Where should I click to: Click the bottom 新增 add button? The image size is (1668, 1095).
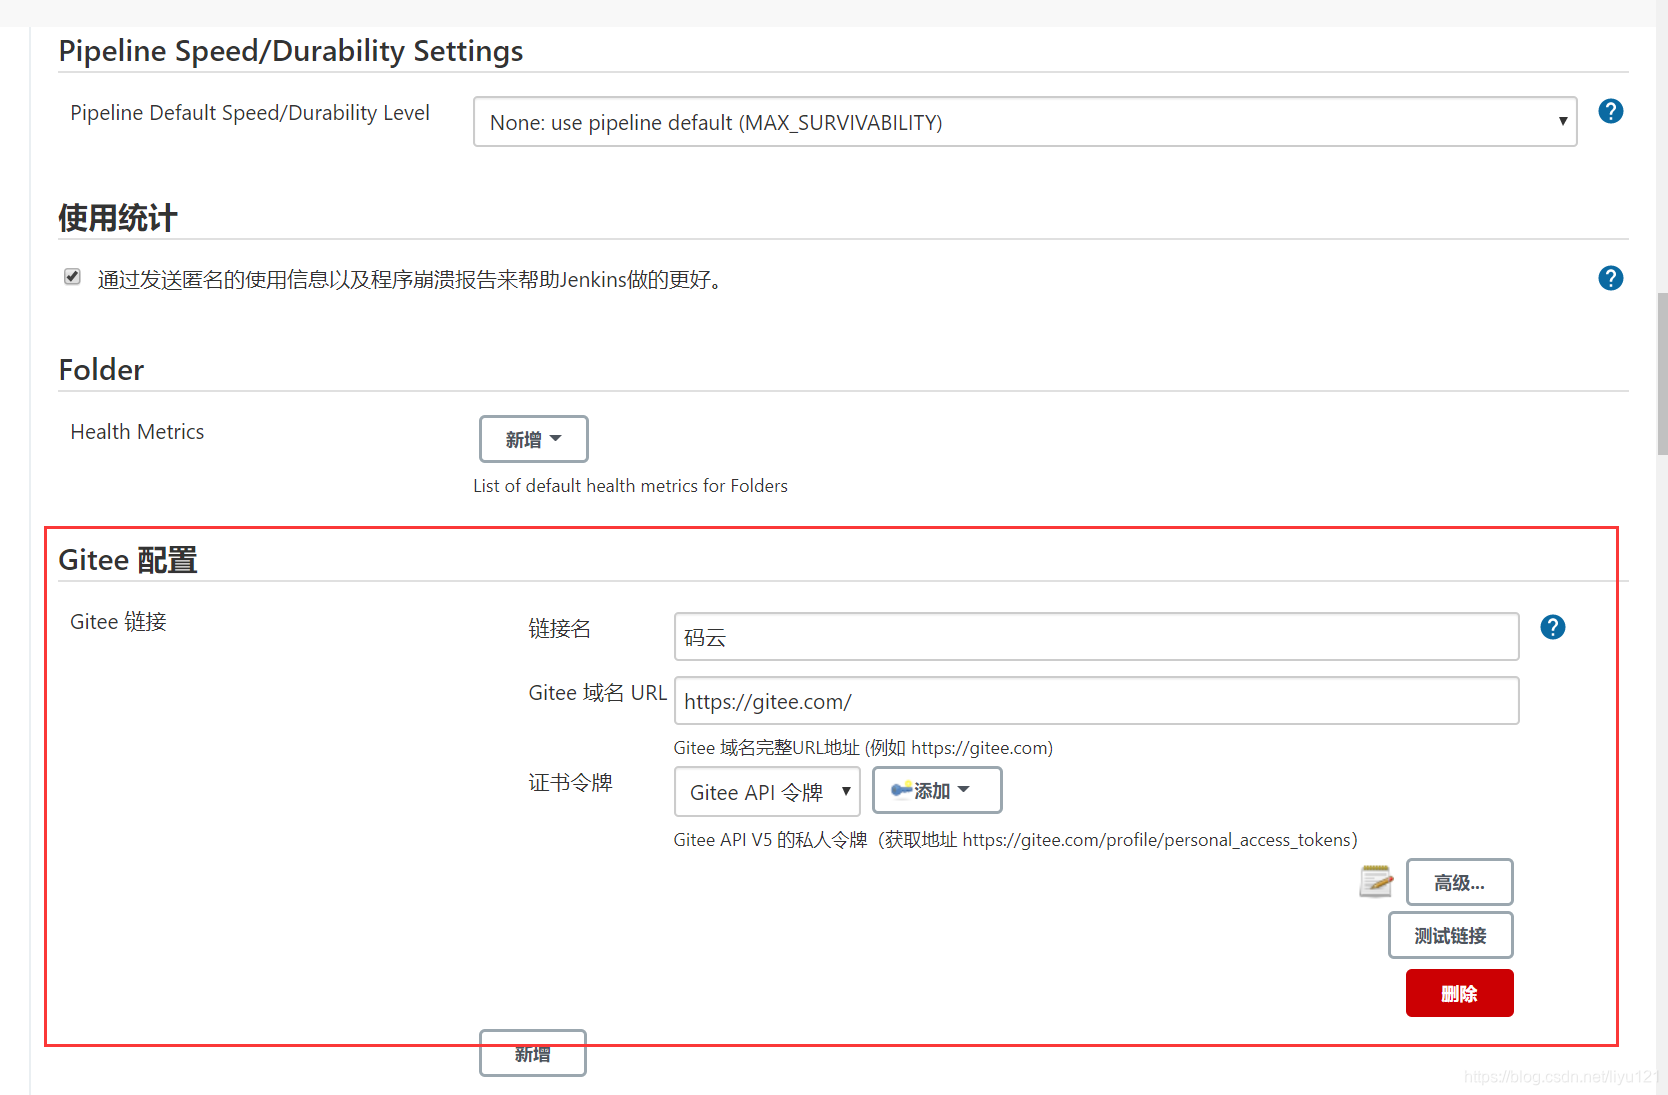point(533,1053)
